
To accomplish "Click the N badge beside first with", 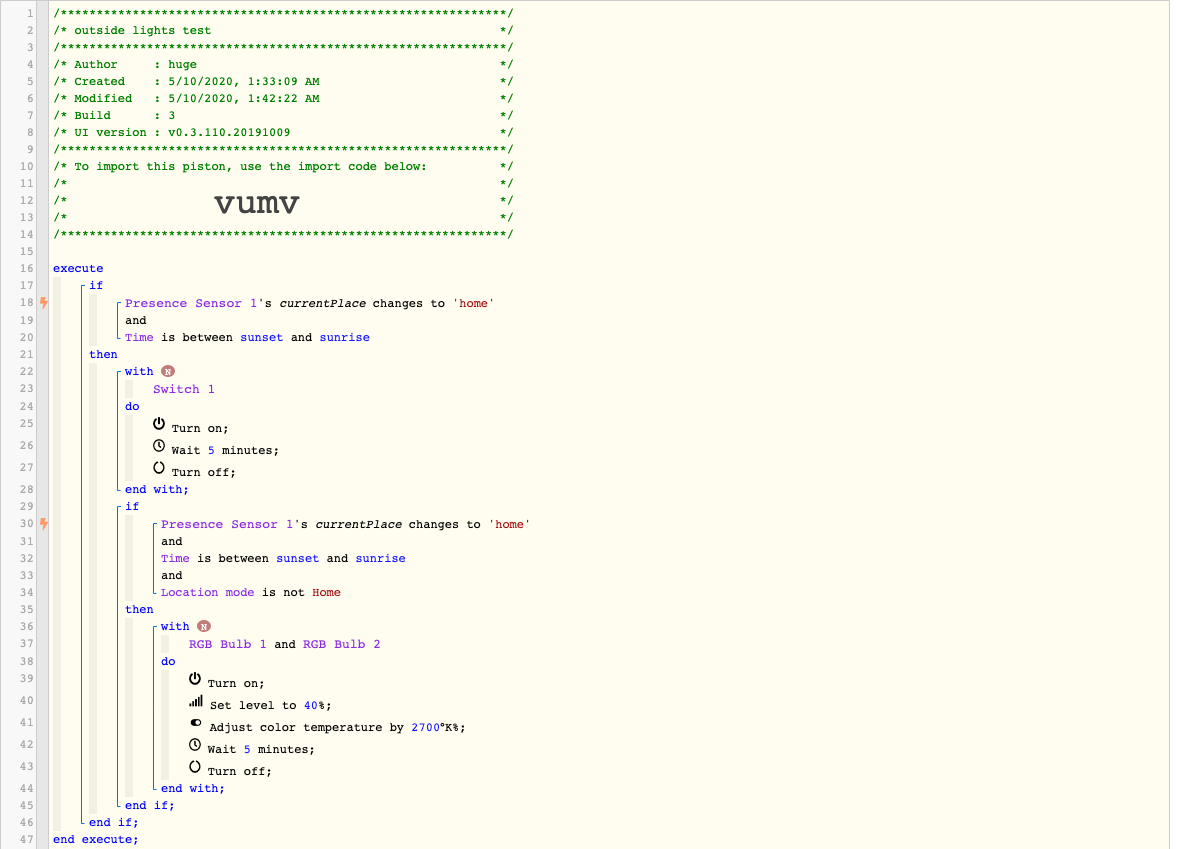I will [x=168, y=371].
